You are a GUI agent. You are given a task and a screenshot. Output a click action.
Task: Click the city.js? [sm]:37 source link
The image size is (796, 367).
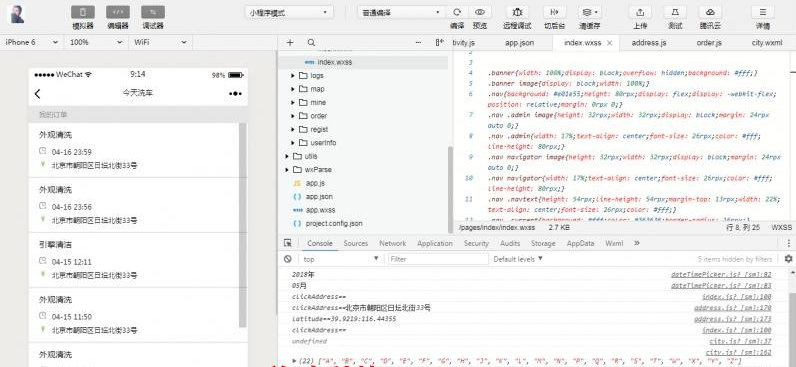tap(740, 341)
